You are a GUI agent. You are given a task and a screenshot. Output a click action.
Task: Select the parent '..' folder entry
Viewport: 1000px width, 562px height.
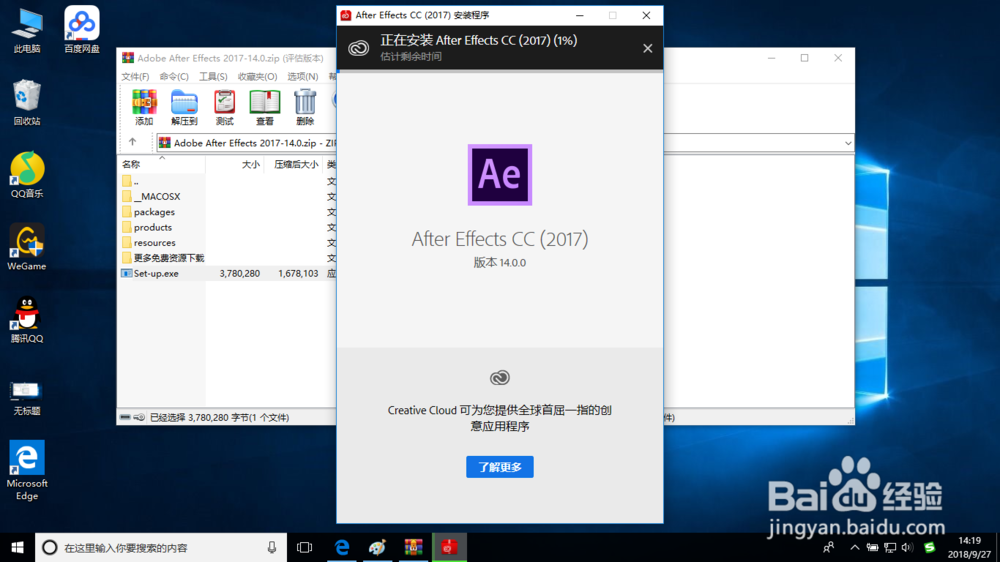pos(130,181)
